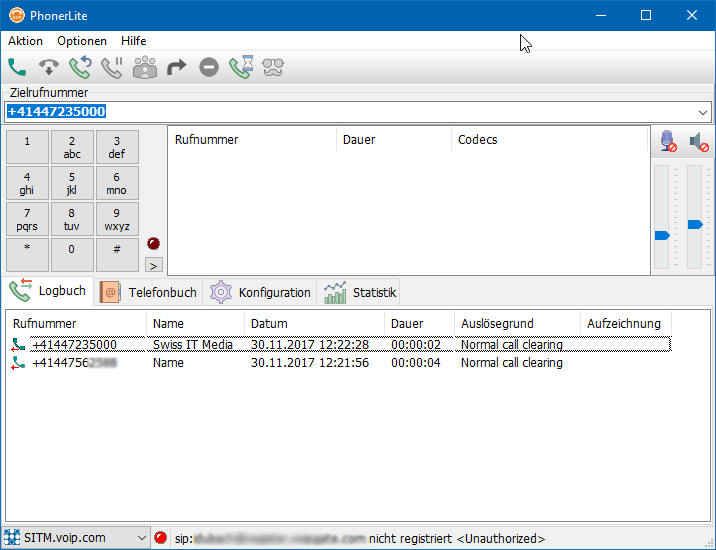Select log entry +41447235000
716x550 pixels.
click(x=340, y=344)
